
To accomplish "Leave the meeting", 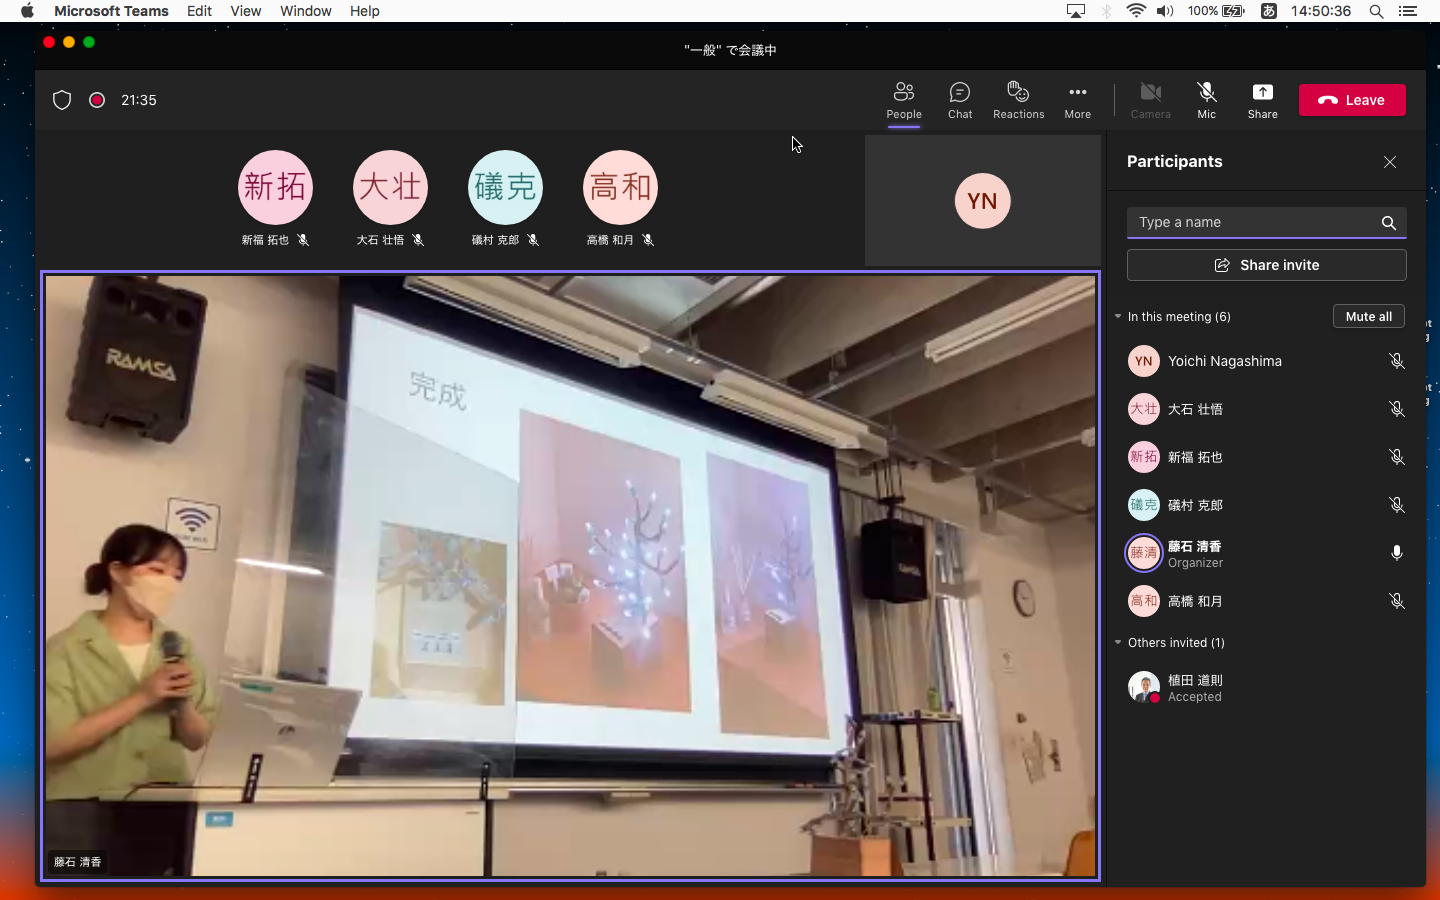I will pyautogui.click(x=1352, y=100).
